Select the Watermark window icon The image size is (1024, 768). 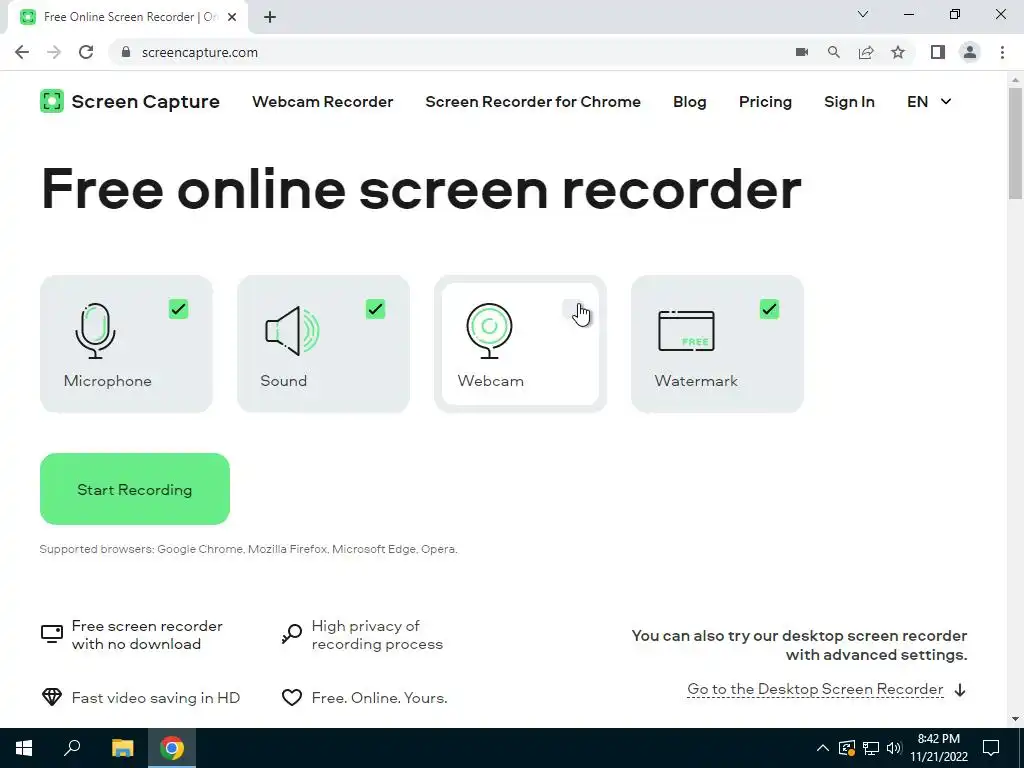686,331
